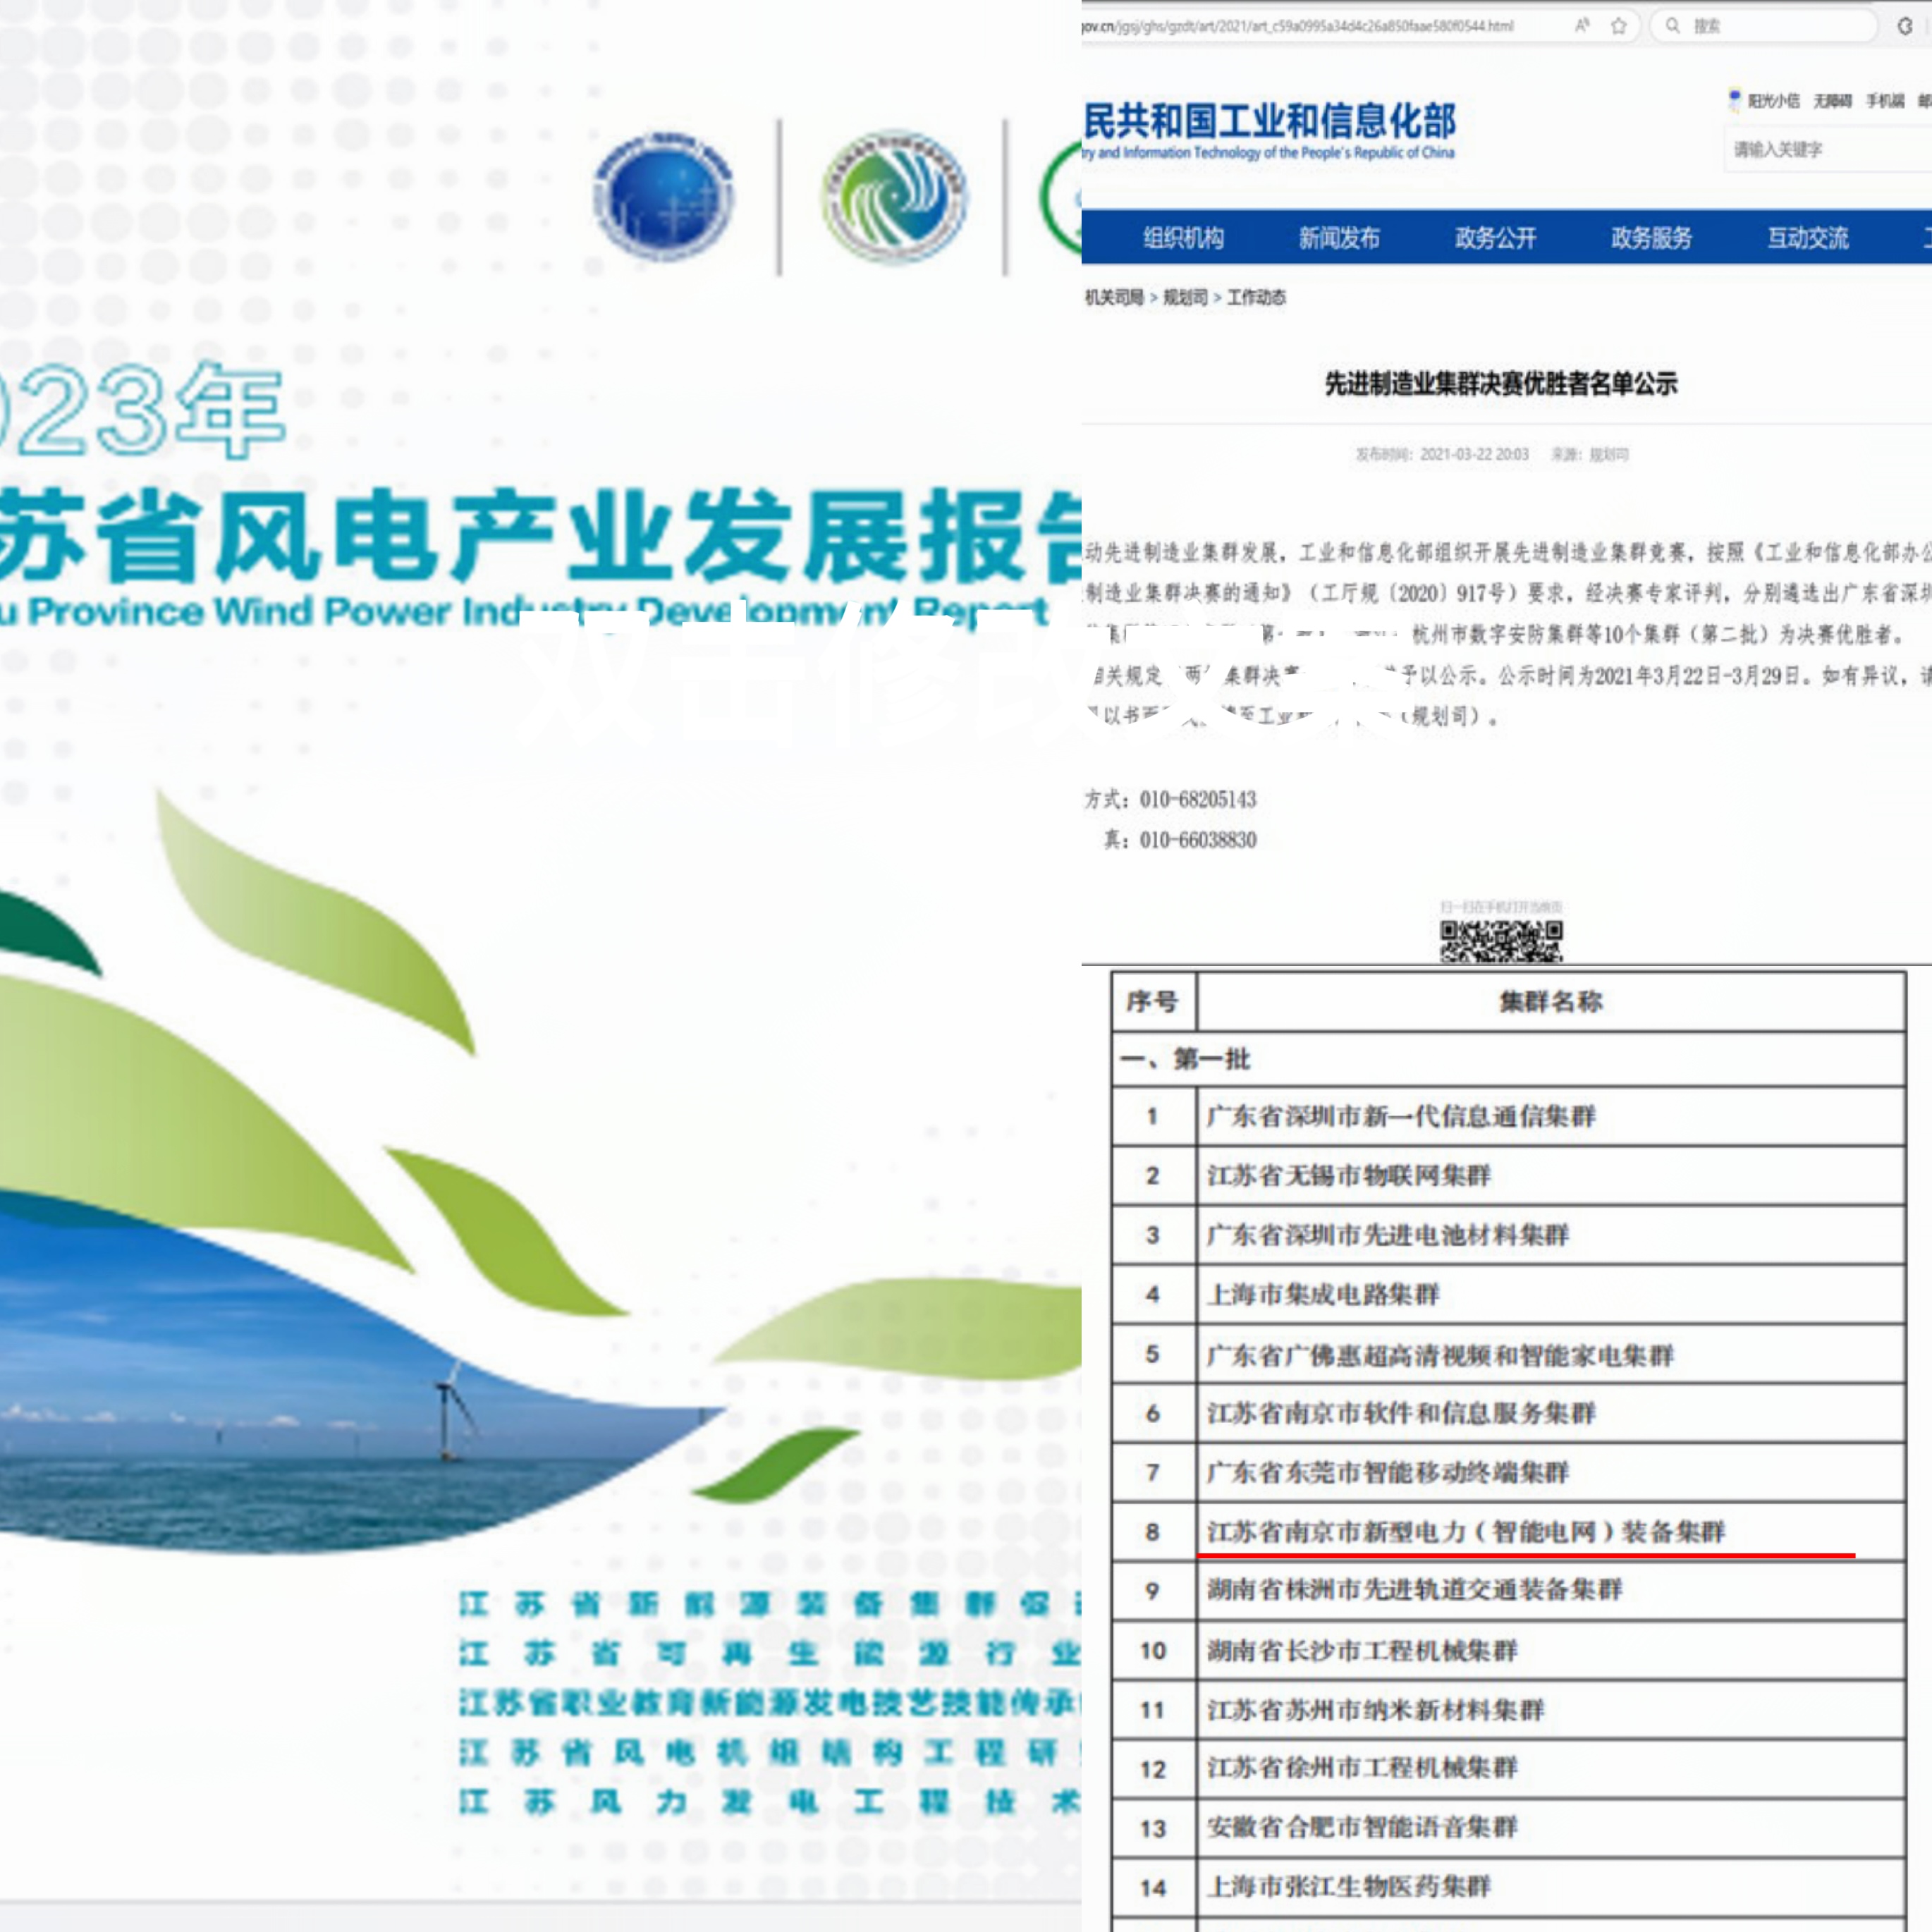The image size is (1932, 1932).
Task: Open the 组织机构 navigation menu
Action: (1183, 238)
